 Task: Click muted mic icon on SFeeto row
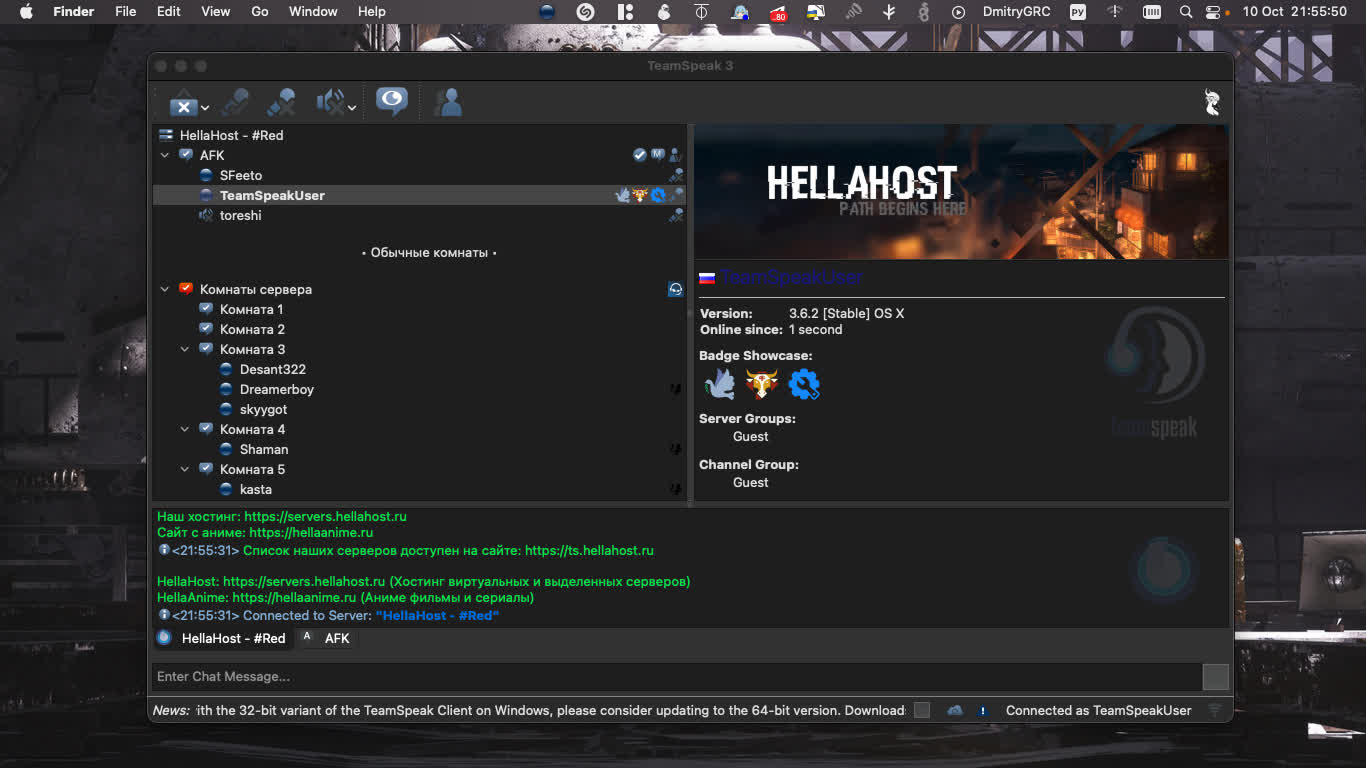pyautogui.click(x=676, y=175)
